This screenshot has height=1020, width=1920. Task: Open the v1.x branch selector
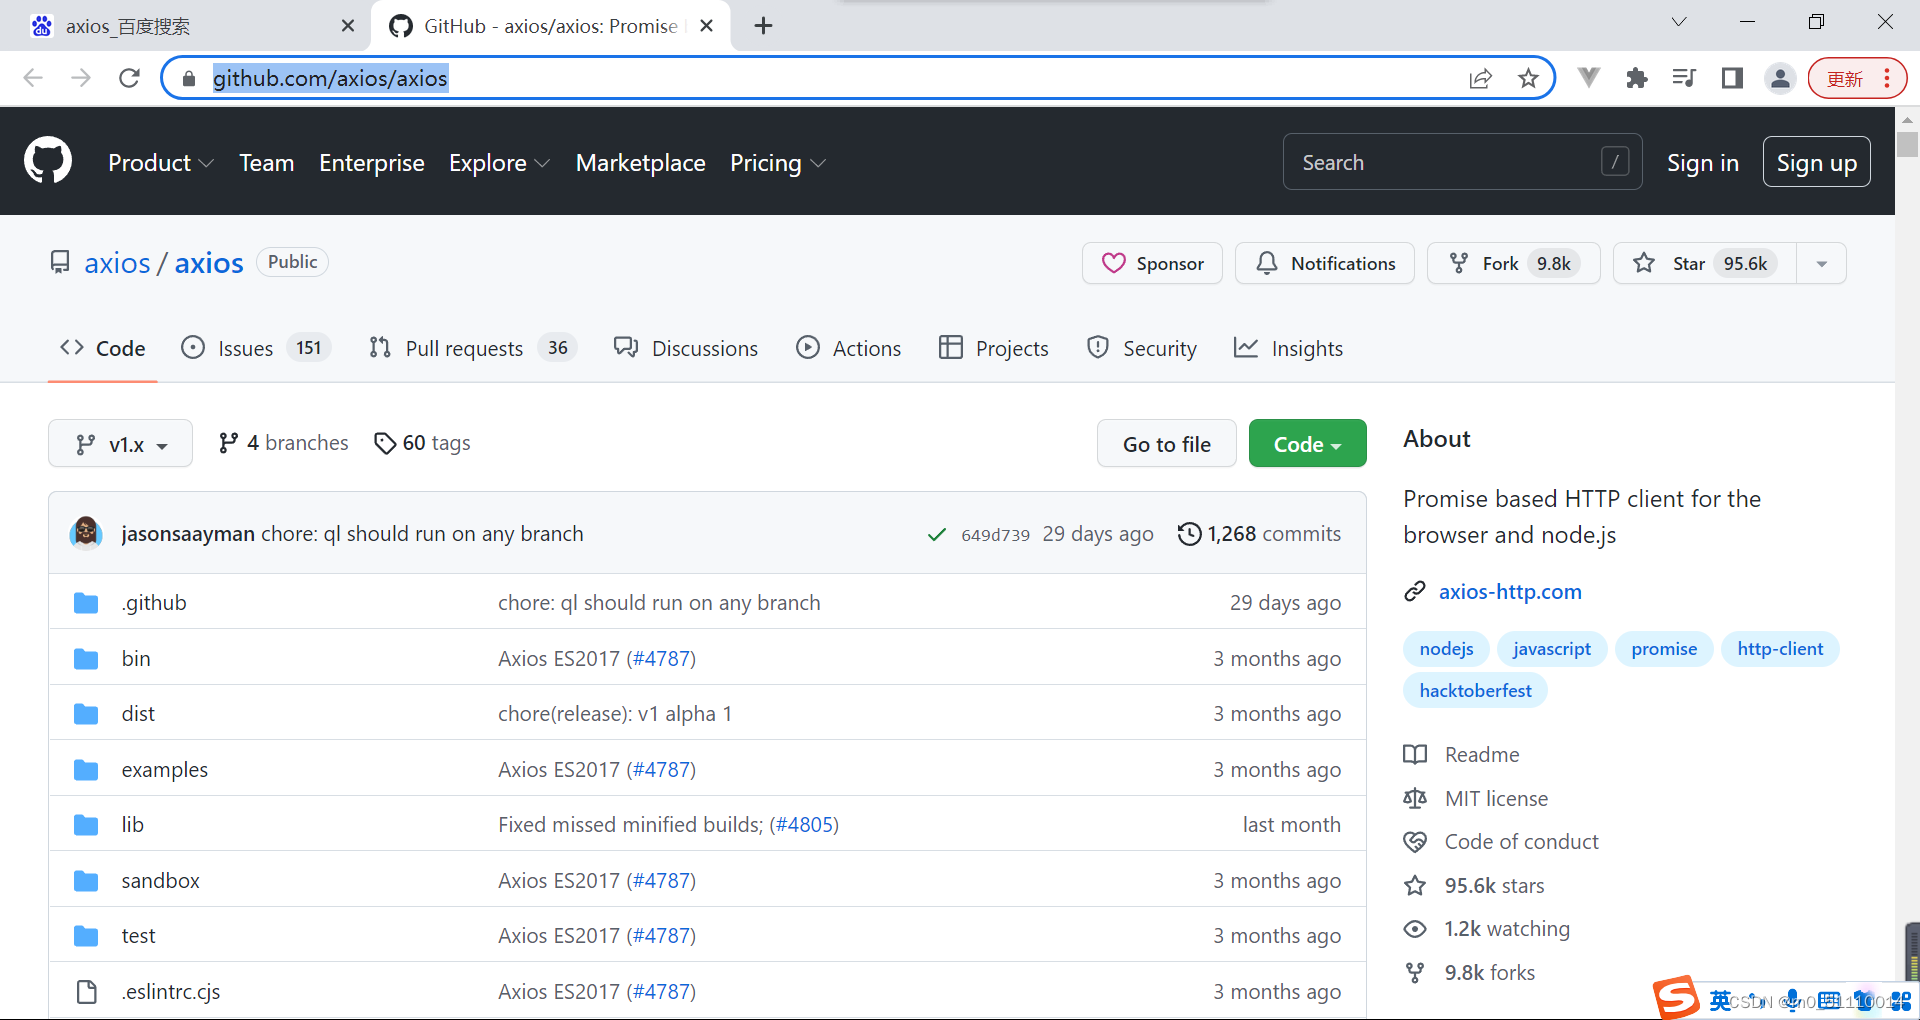tap(120, 443)
